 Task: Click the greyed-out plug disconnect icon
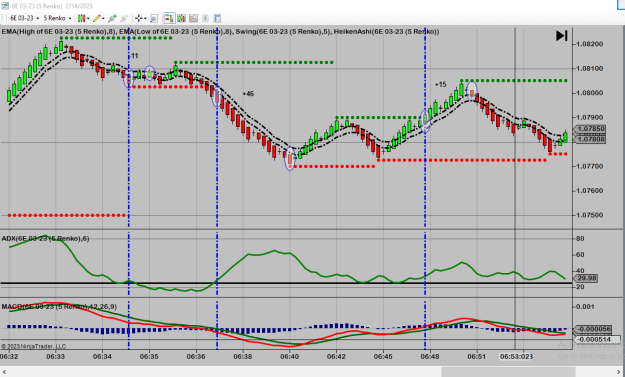coord(124,18)
